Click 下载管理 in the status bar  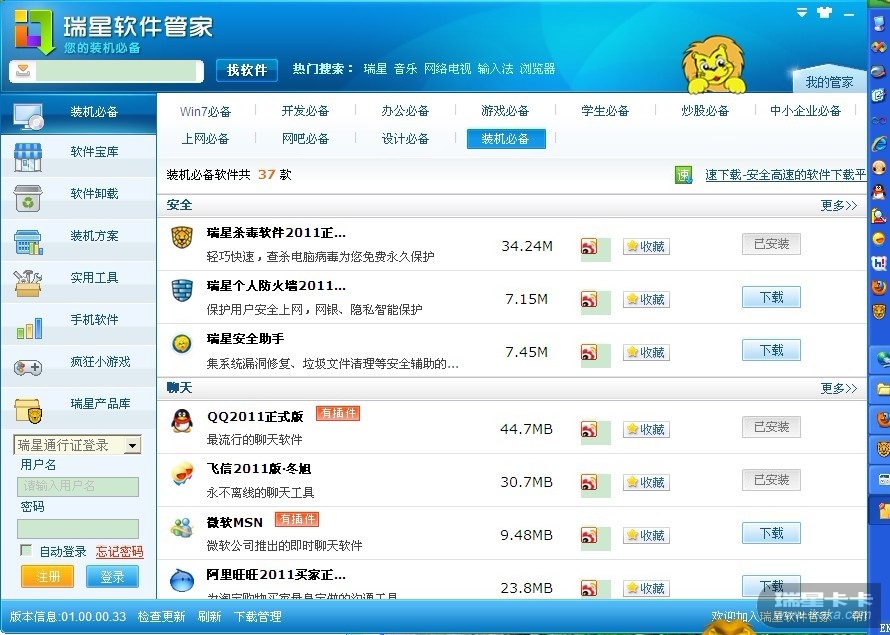[258, 616]
